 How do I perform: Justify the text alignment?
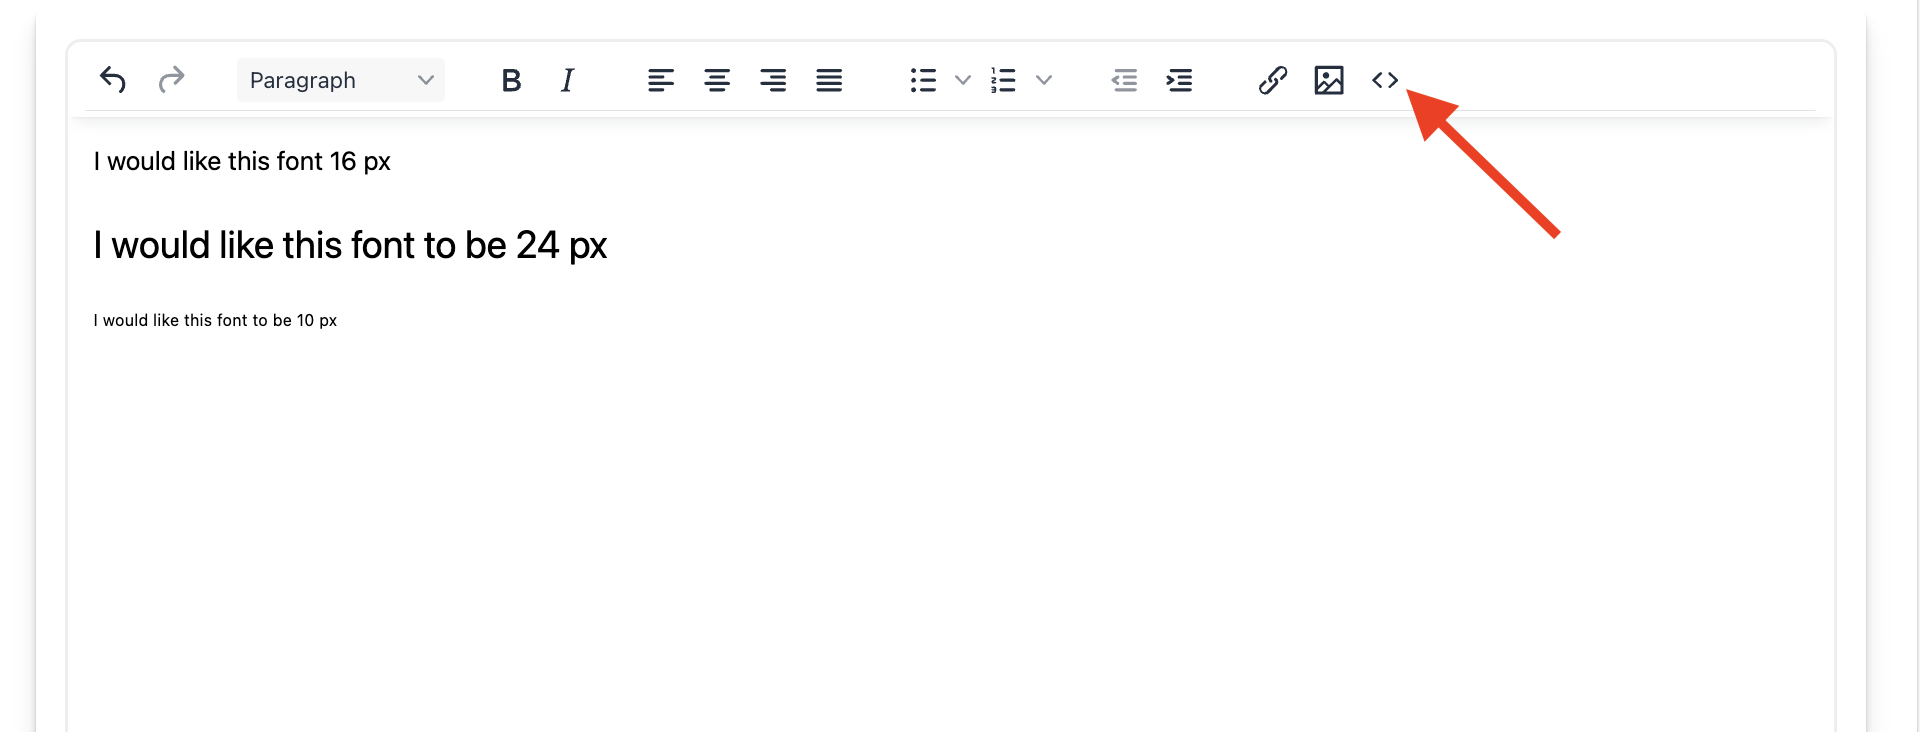(x=829, y=80)
